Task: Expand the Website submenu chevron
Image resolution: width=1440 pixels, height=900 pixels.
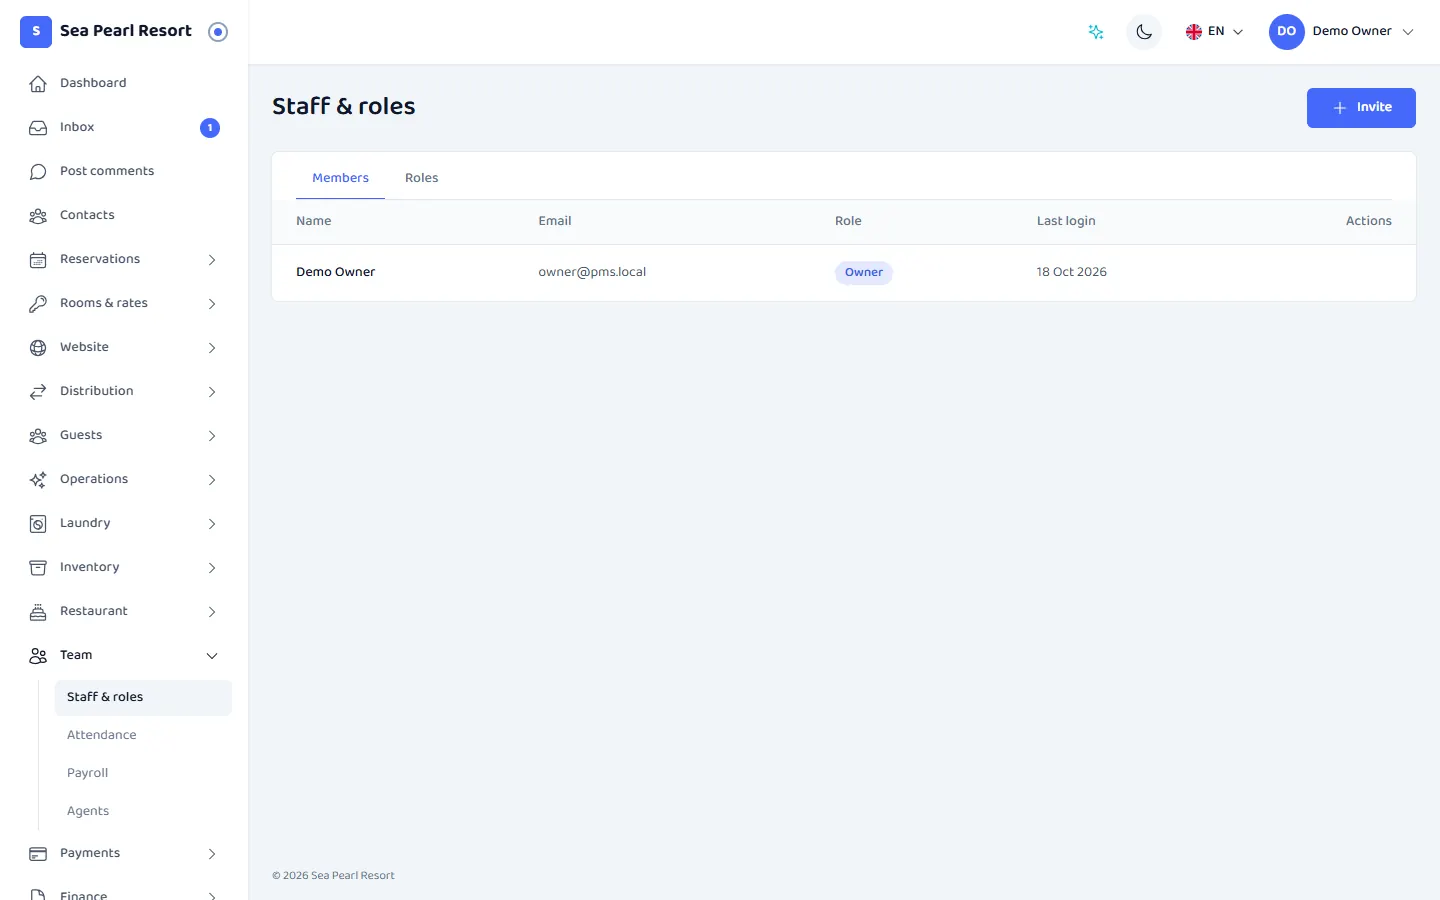Action: point(212,348)
